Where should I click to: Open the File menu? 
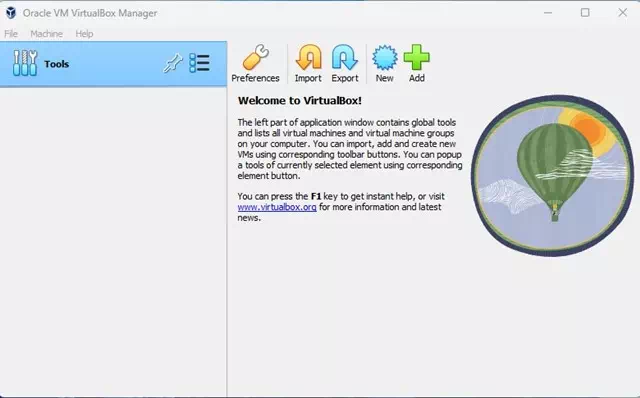click(11, 34)
